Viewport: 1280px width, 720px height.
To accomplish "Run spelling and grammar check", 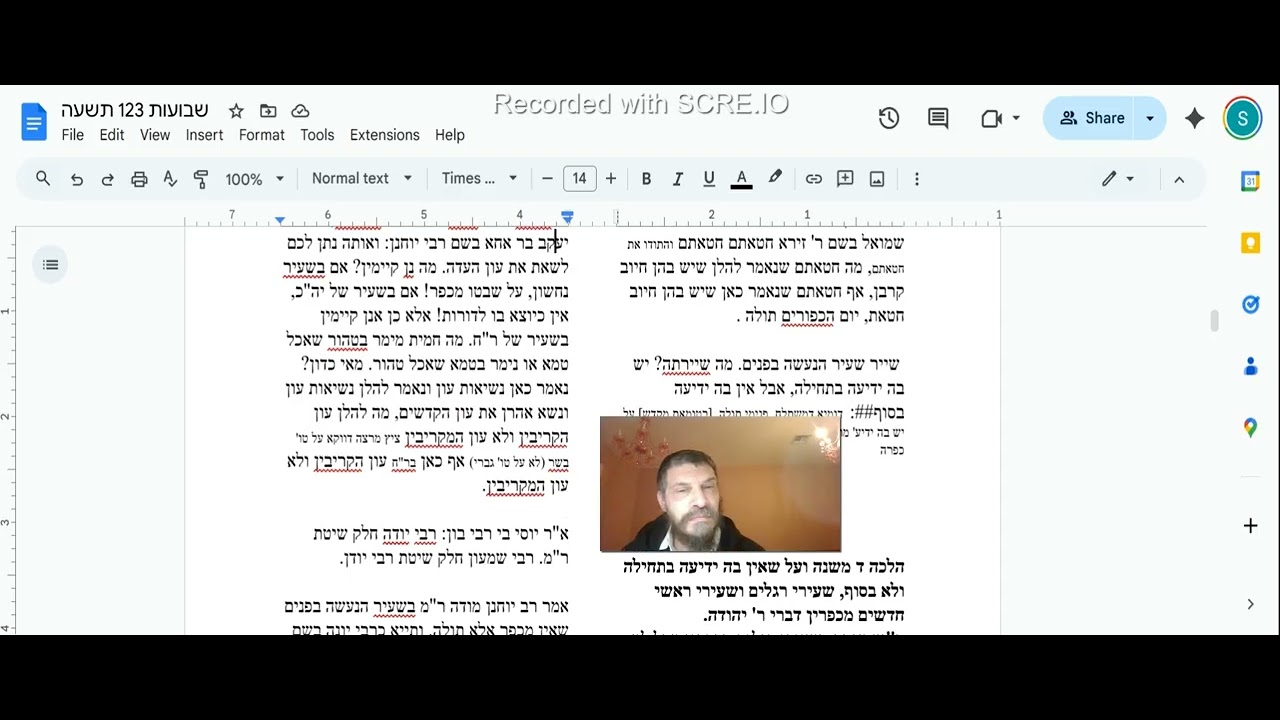I will click(170, 179).
